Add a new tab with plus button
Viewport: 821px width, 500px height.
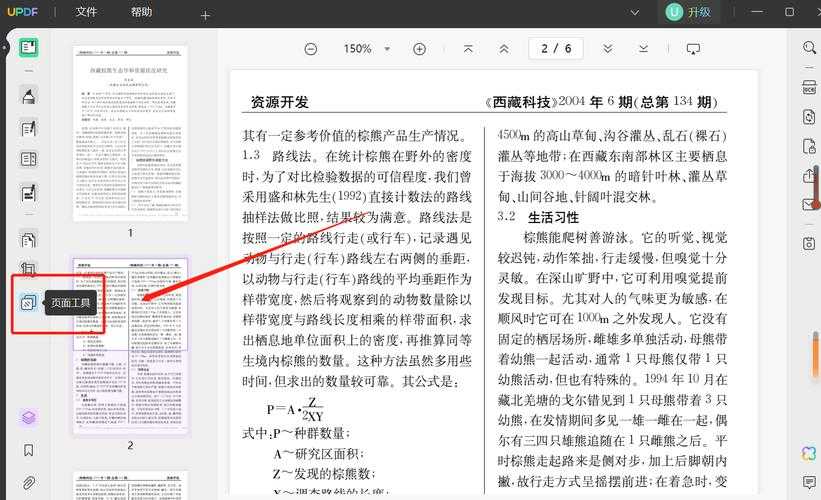click(205, 15)
